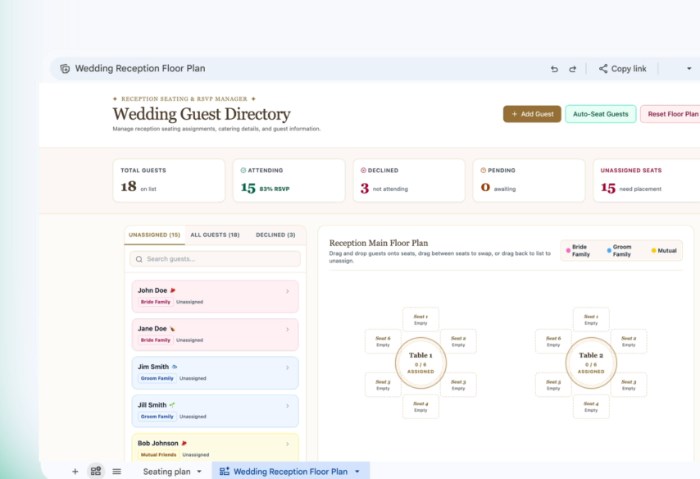Image resolution: width=700 pixels, height=479 pixels.
Task: Click the Bride Family tag on John Doe
Action: 155,302
